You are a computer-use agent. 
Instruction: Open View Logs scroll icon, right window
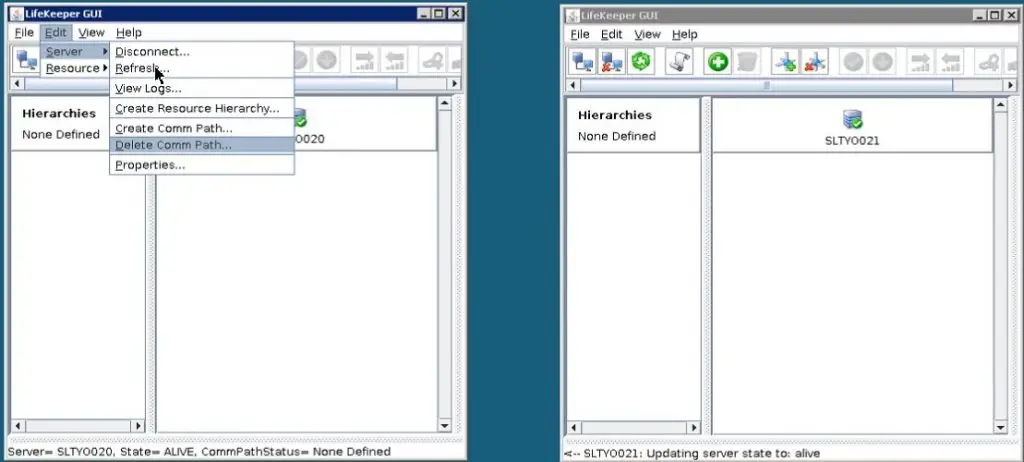tap(679, 63)
